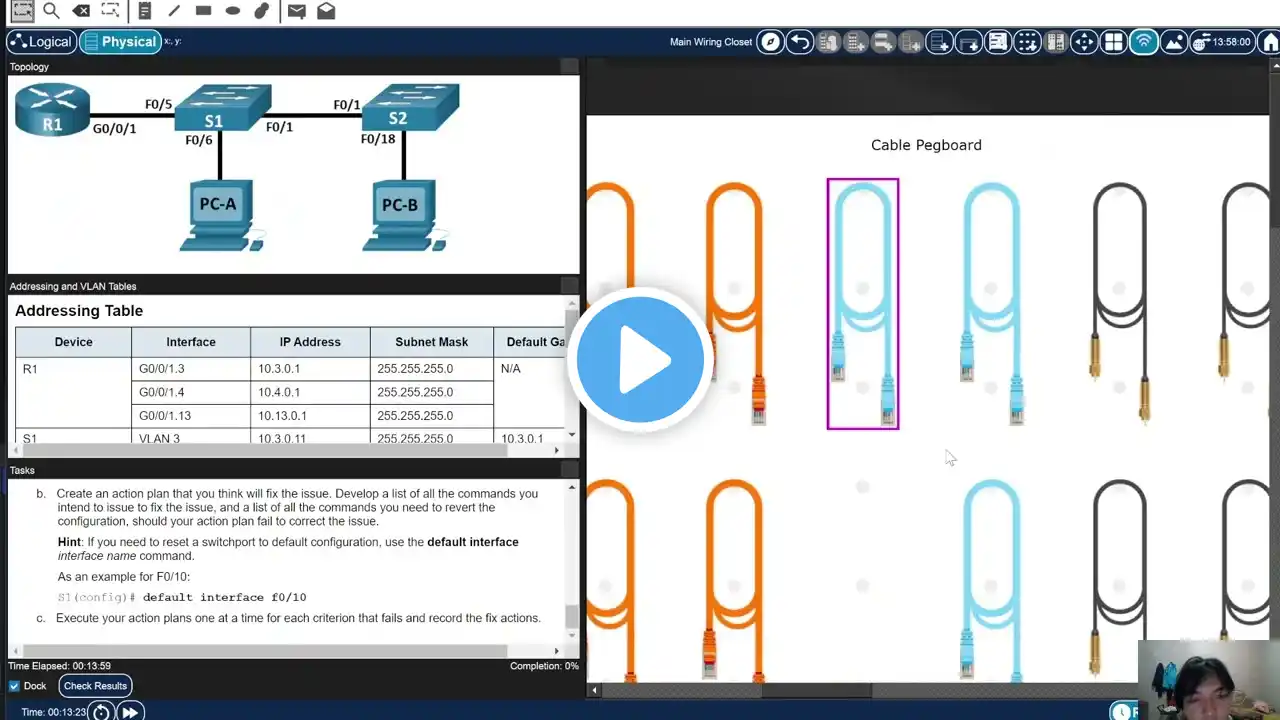
Task: Click the 10.13.0.1 IP address cell
Action: [310, 416]
